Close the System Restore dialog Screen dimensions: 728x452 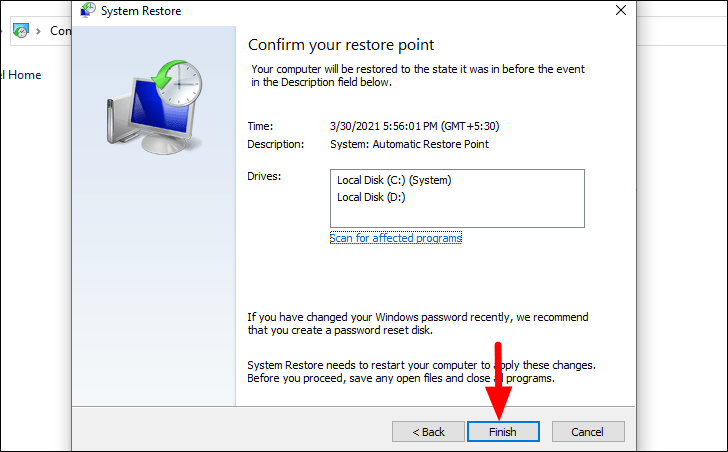[x=621, y=10]
